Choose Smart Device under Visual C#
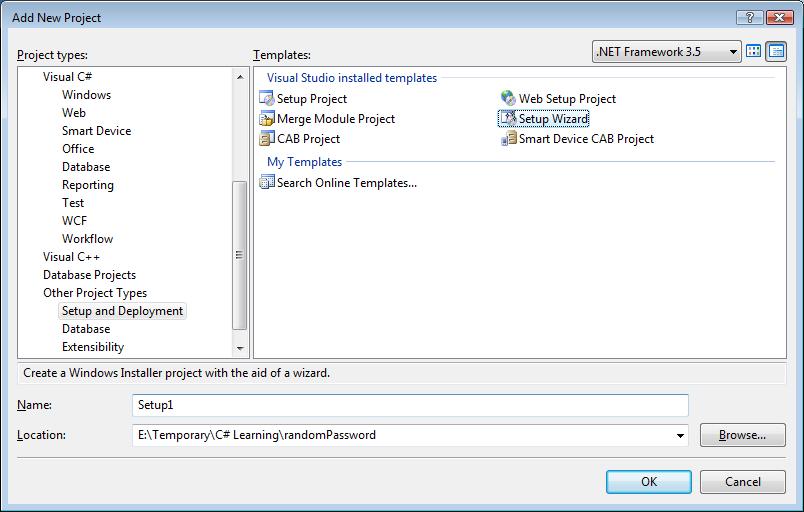Screen dimensions: 804x512 [x=96, y=131]
